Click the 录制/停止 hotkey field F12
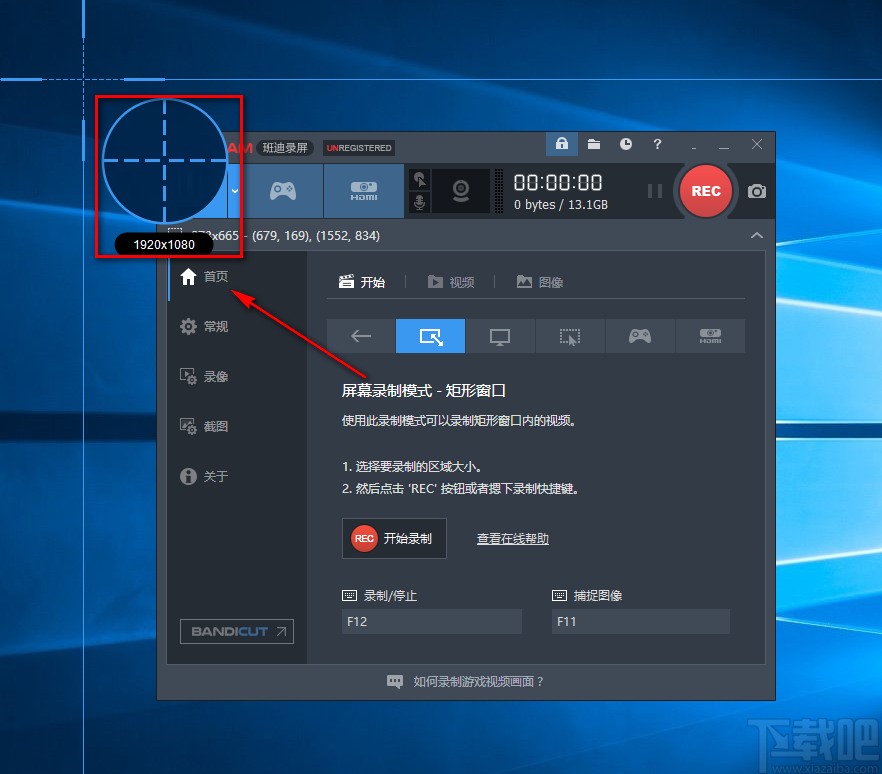882x774 pixels. pyautogui.click(x=432, y=622)
